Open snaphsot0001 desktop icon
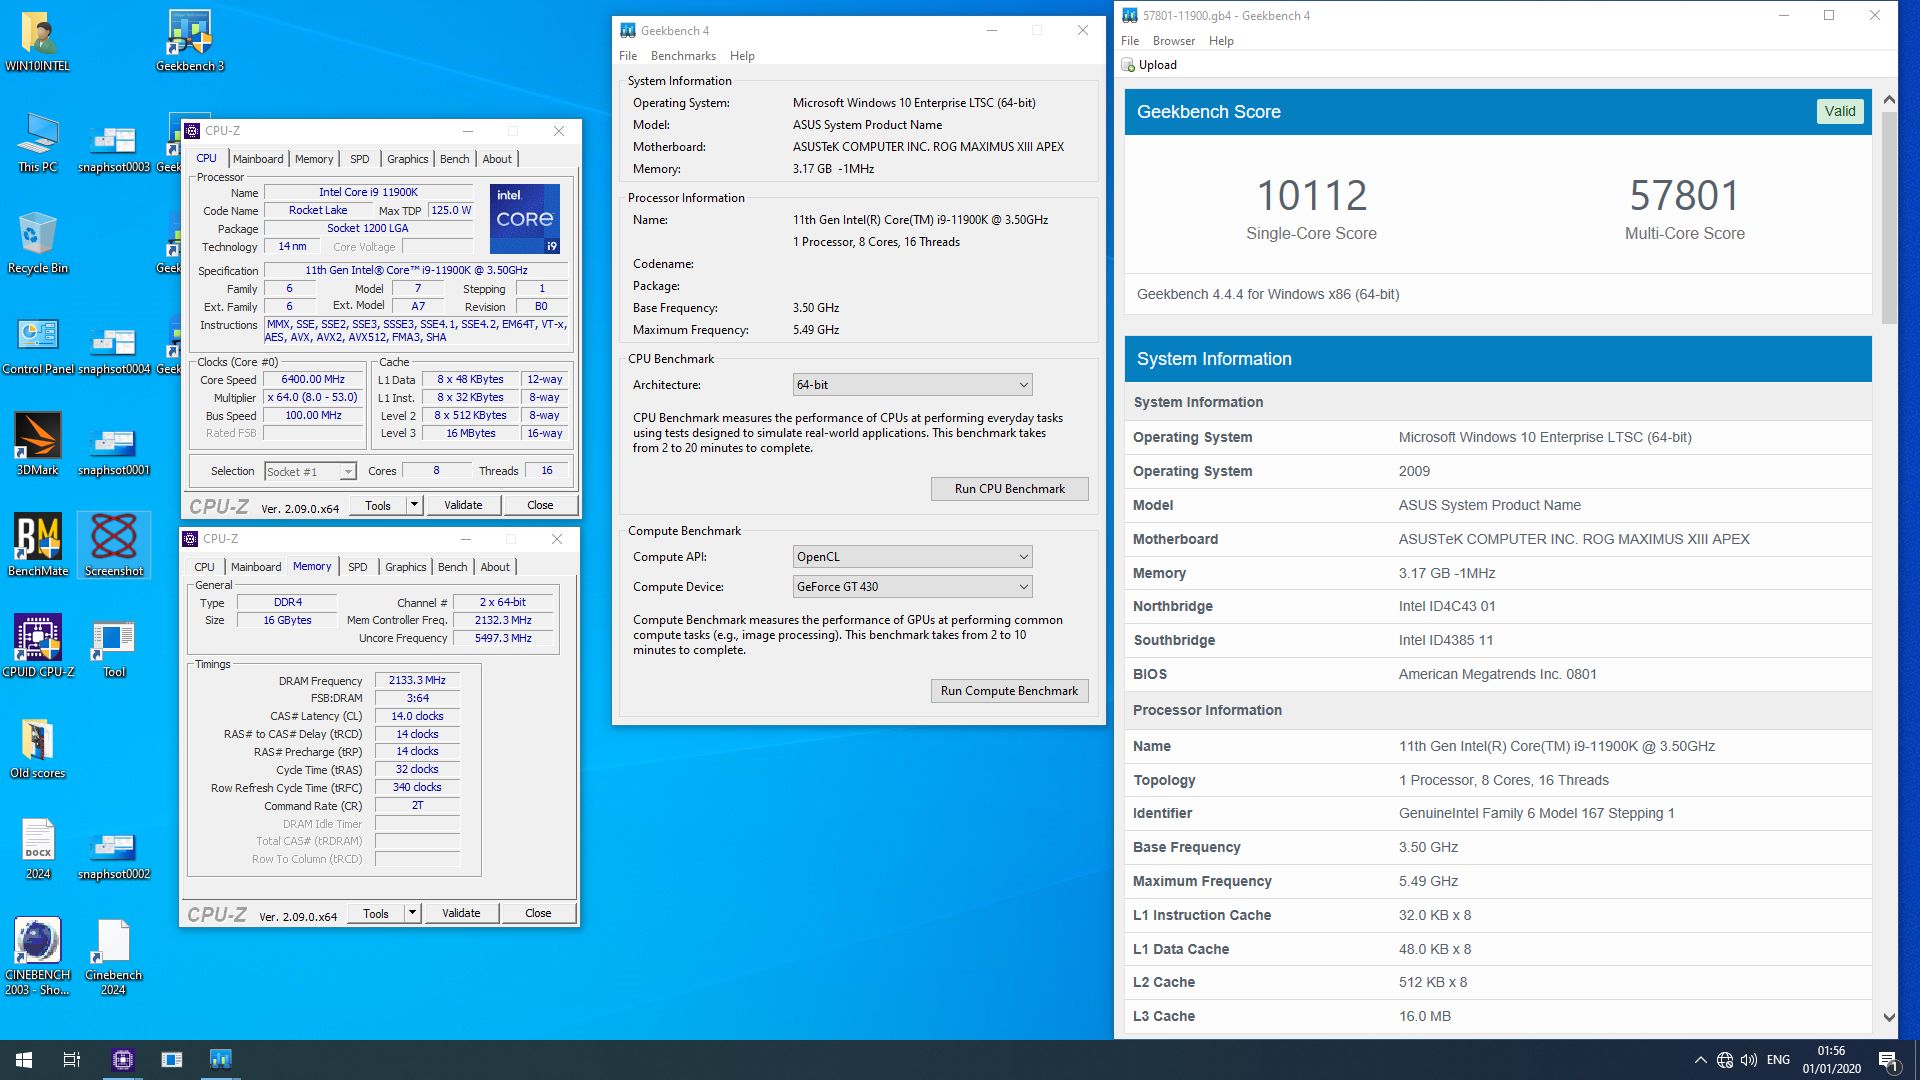The image size is (1920, 1080). [114, 453]
